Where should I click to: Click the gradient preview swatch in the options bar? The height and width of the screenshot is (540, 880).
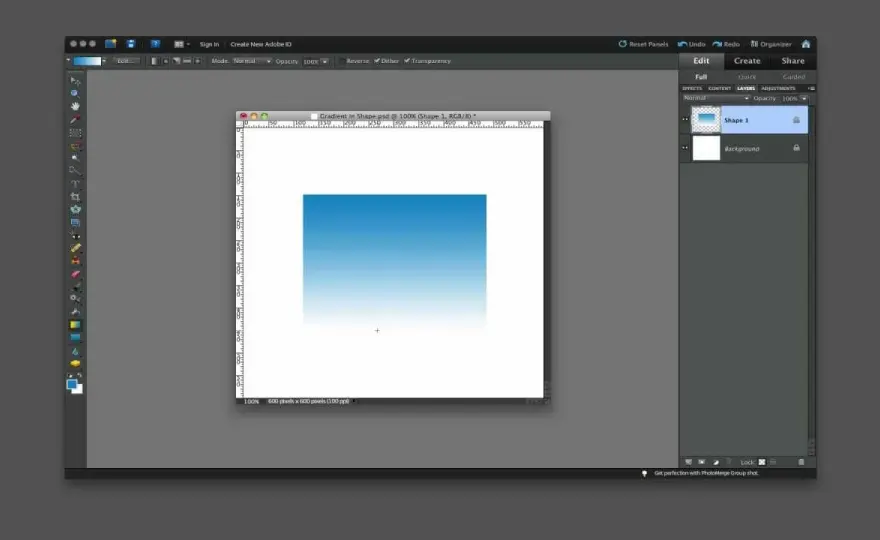[x=87, y=61]
